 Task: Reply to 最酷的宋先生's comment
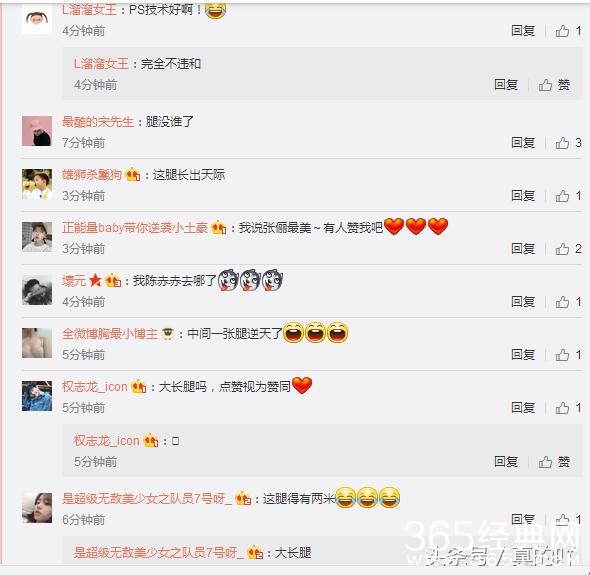point(523,143)
